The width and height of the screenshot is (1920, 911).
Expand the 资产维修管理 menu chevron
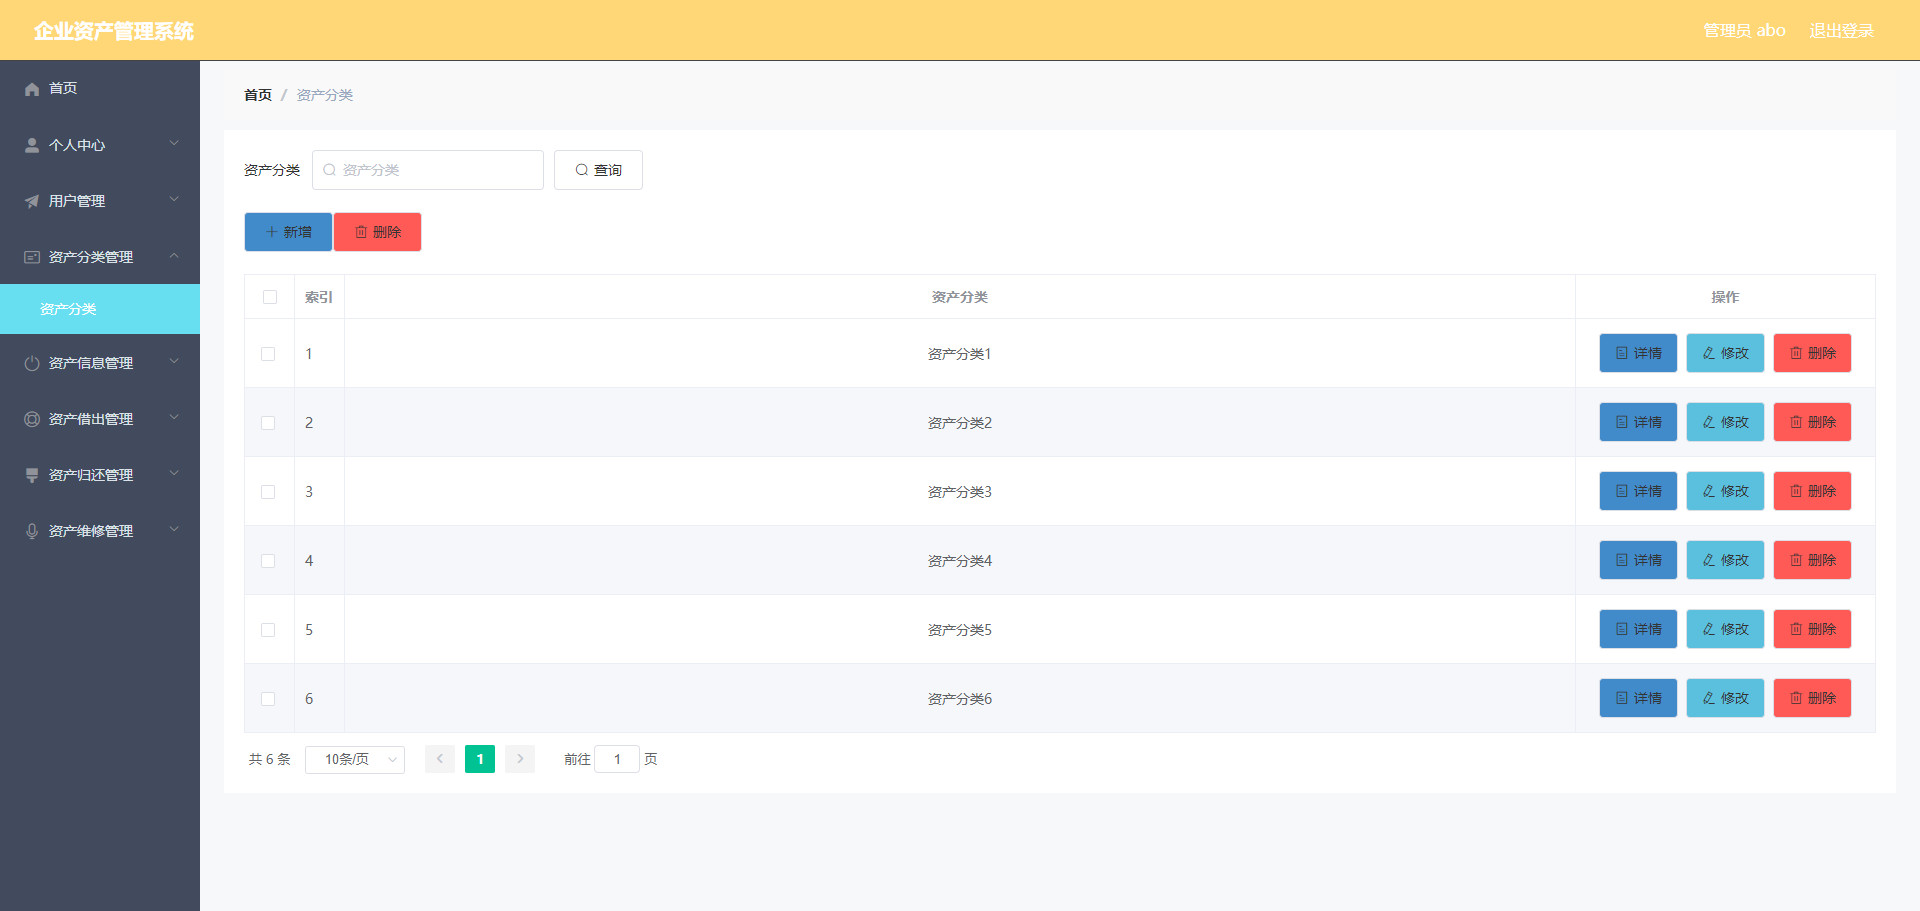[174, 530]
